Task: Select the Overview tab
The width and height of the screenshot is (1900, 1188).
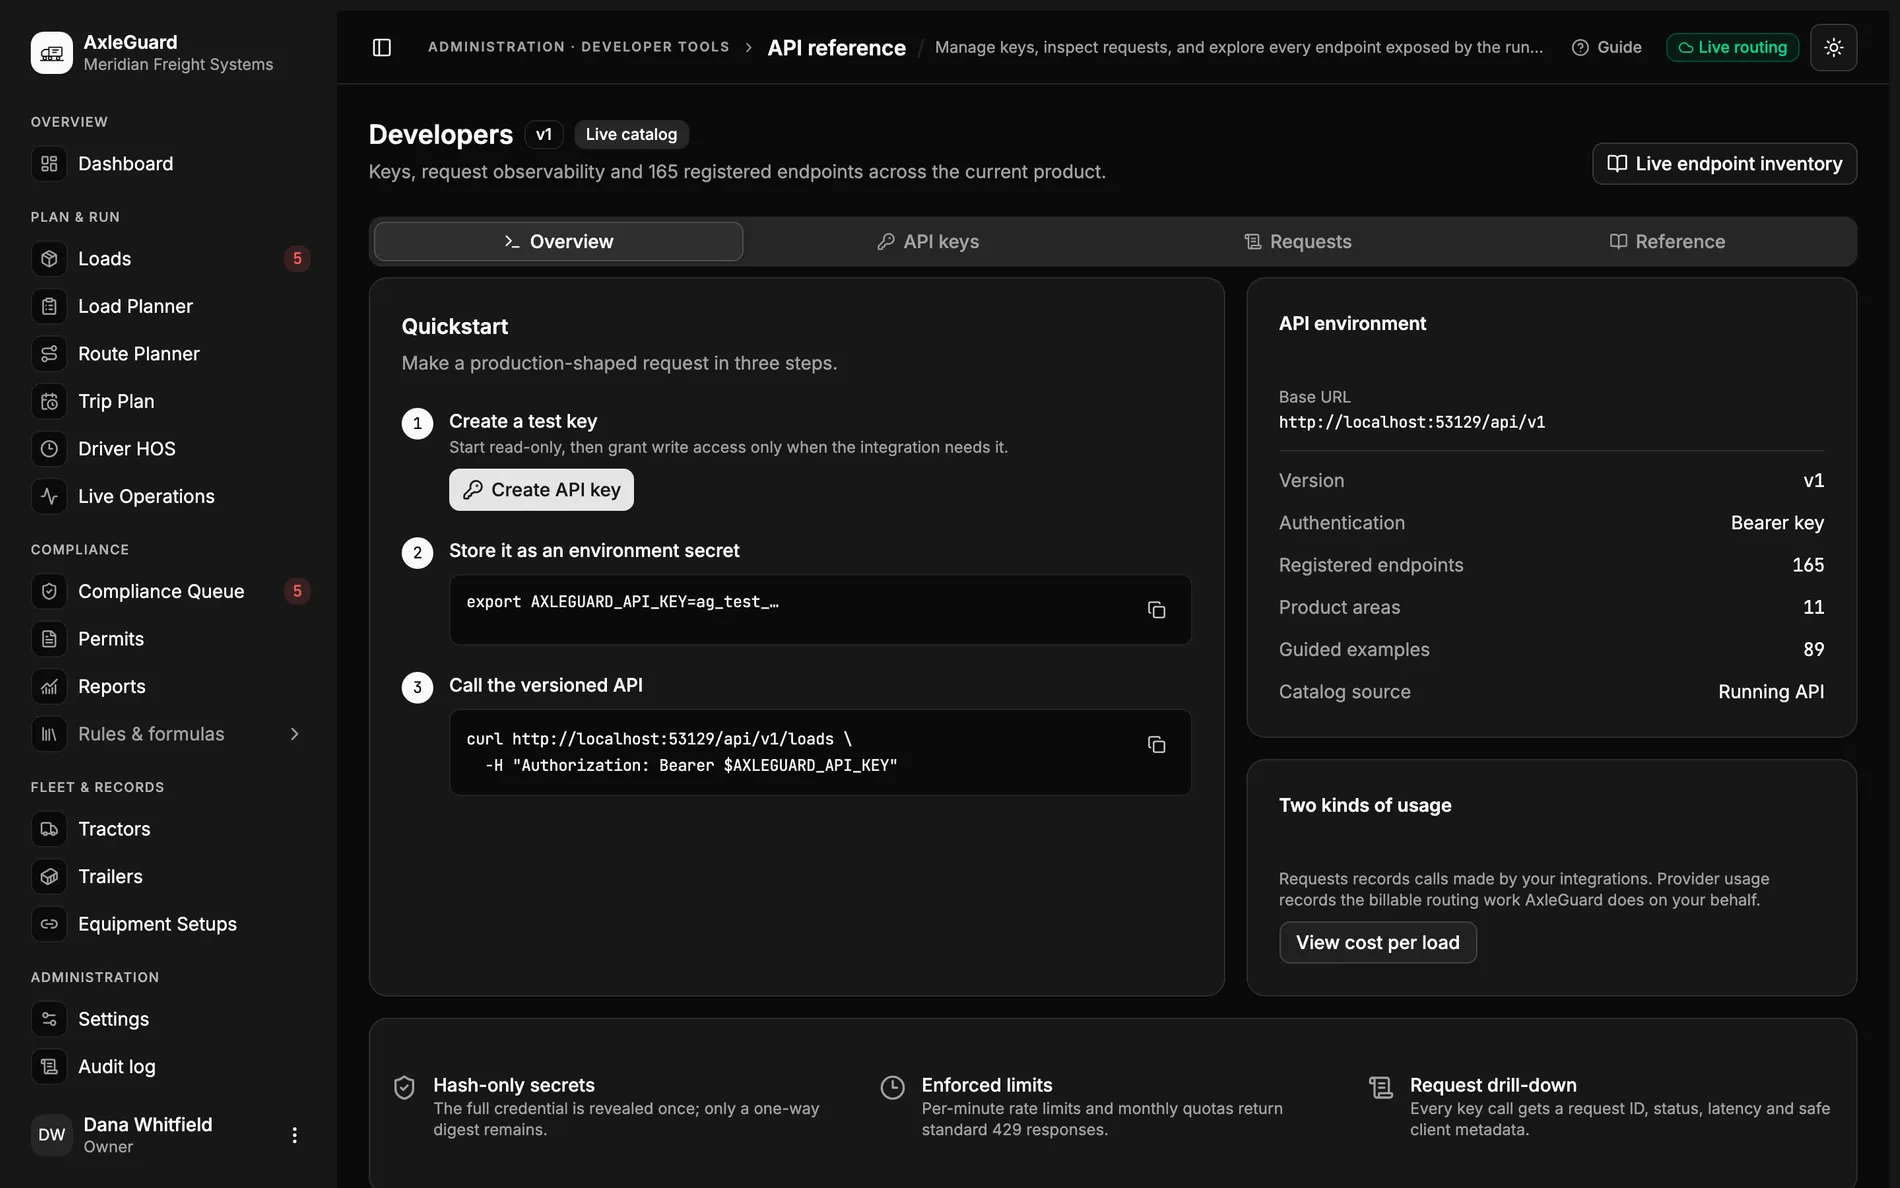Action: coord(558,241)
